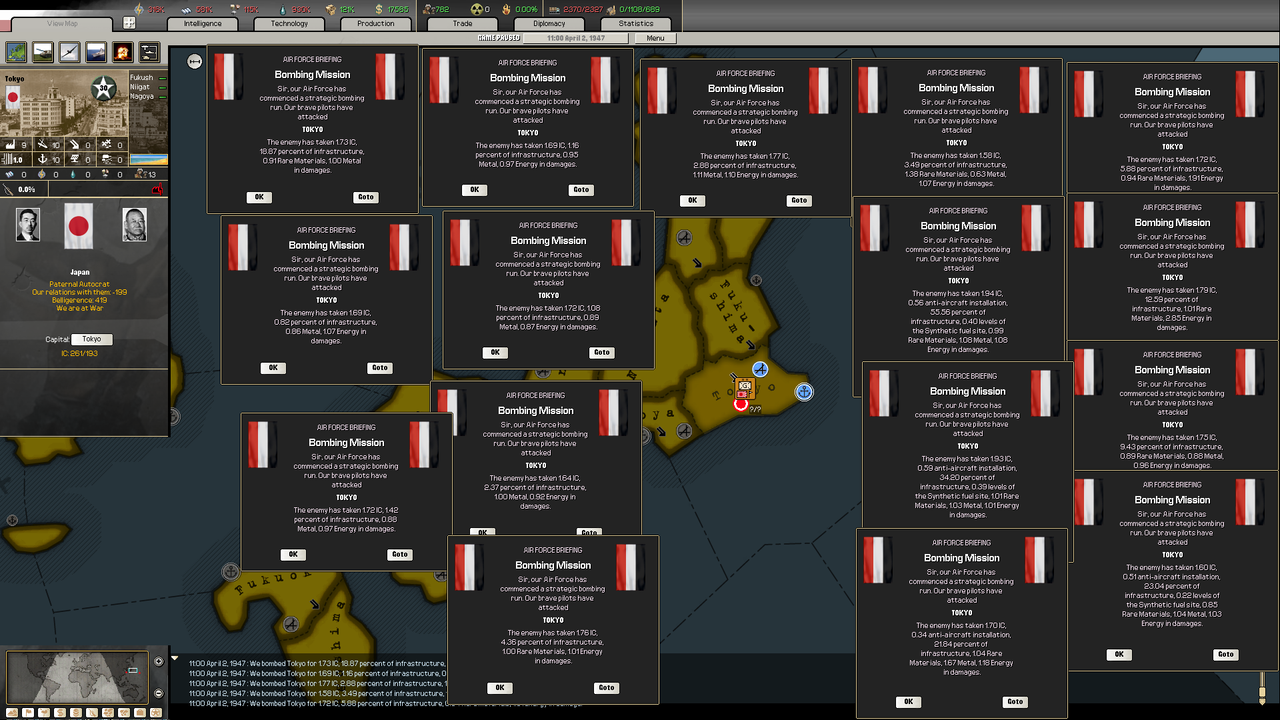
Task: Open the last left toolbar list icon
Action: point(149,52)
